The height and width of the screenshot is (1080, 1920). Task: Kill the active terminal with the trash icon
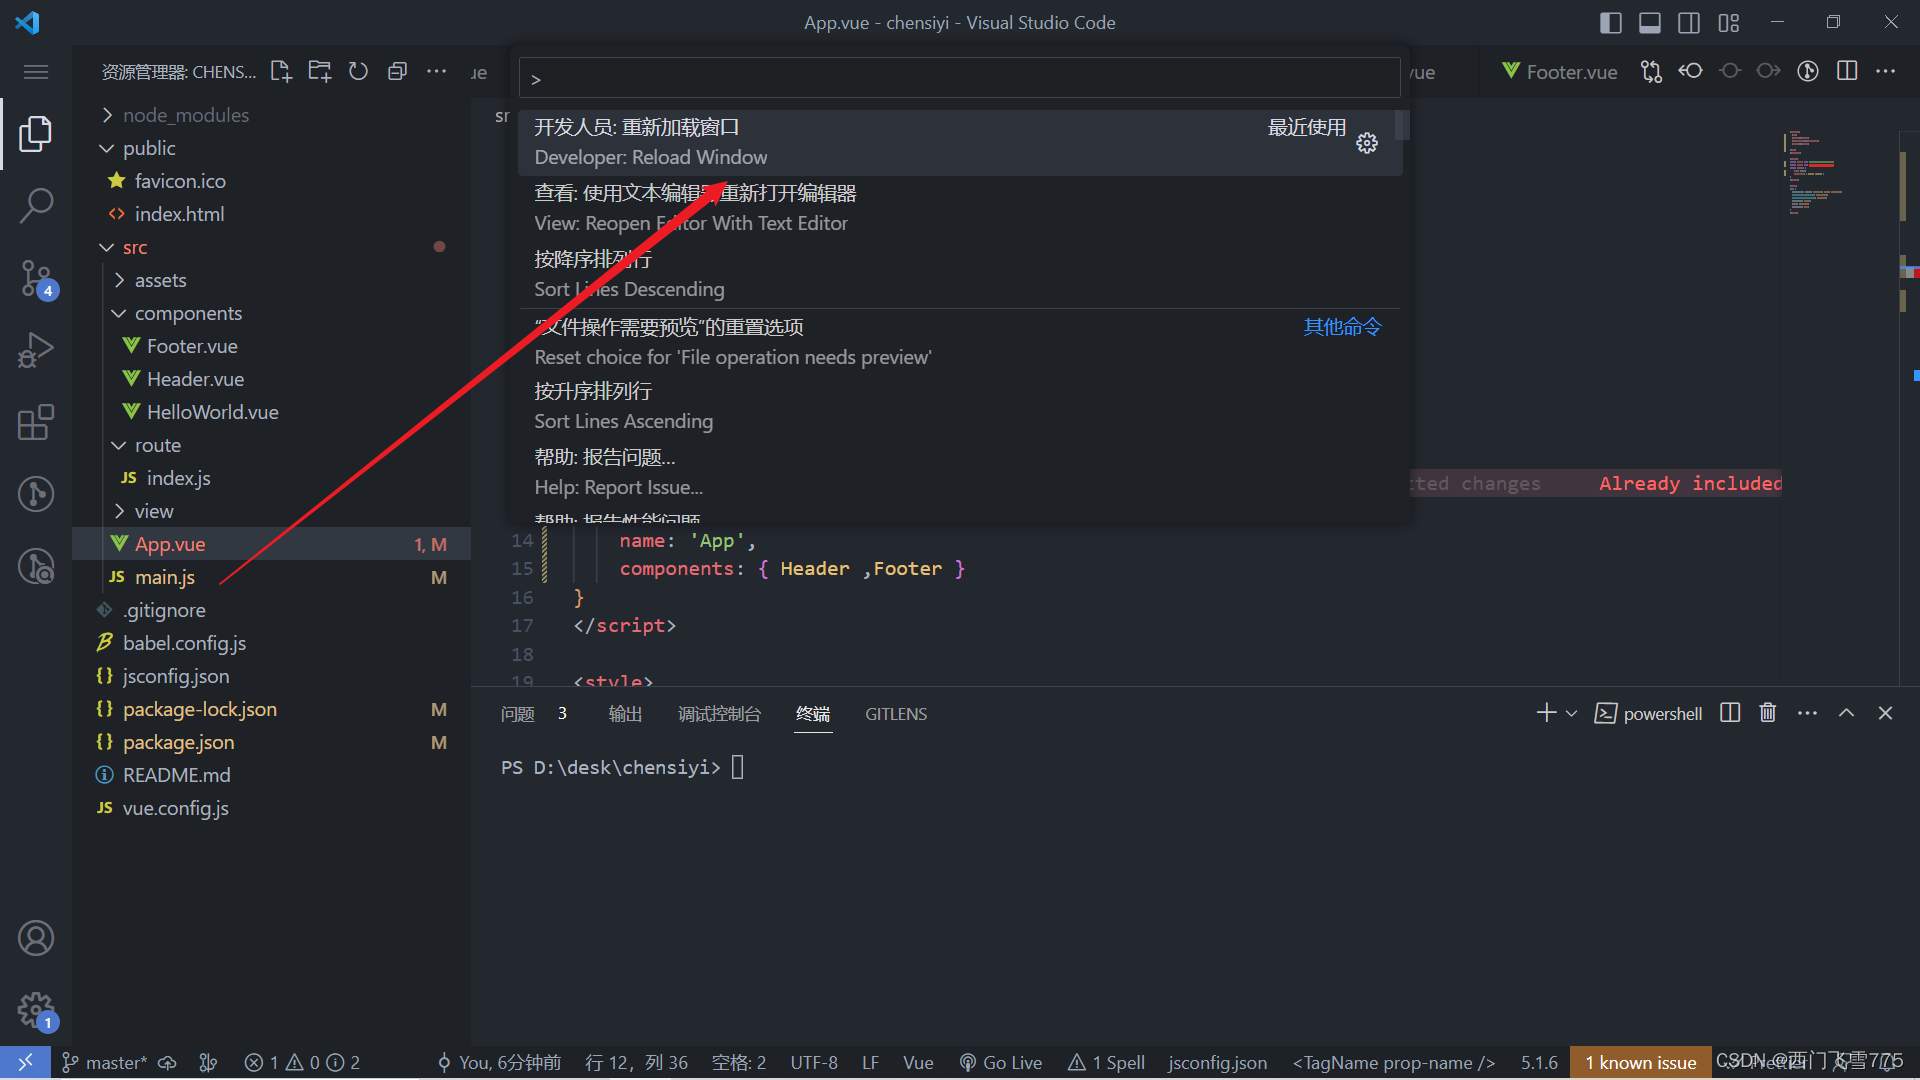1767,712
